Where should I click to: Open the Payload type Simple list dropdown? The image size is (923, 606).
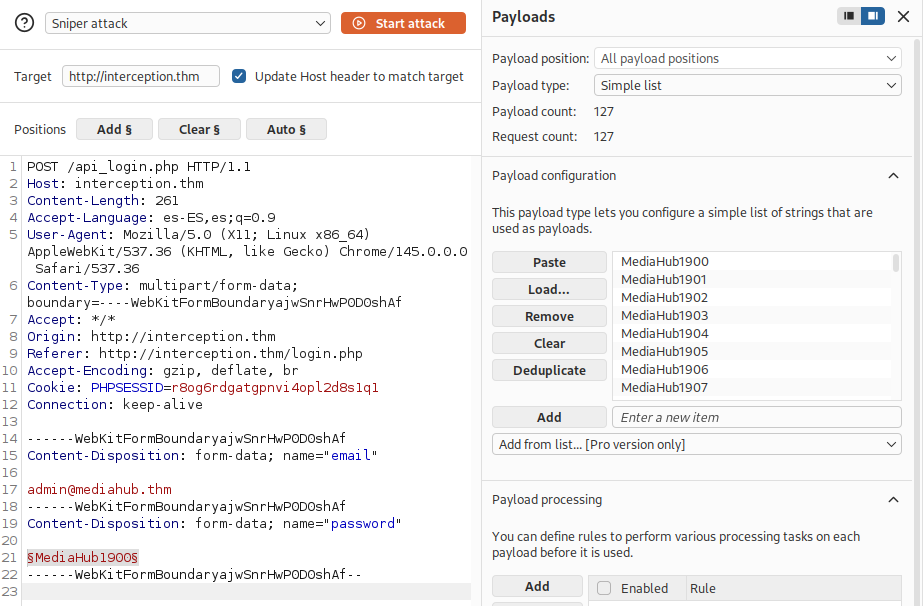[x=748, y=85]
